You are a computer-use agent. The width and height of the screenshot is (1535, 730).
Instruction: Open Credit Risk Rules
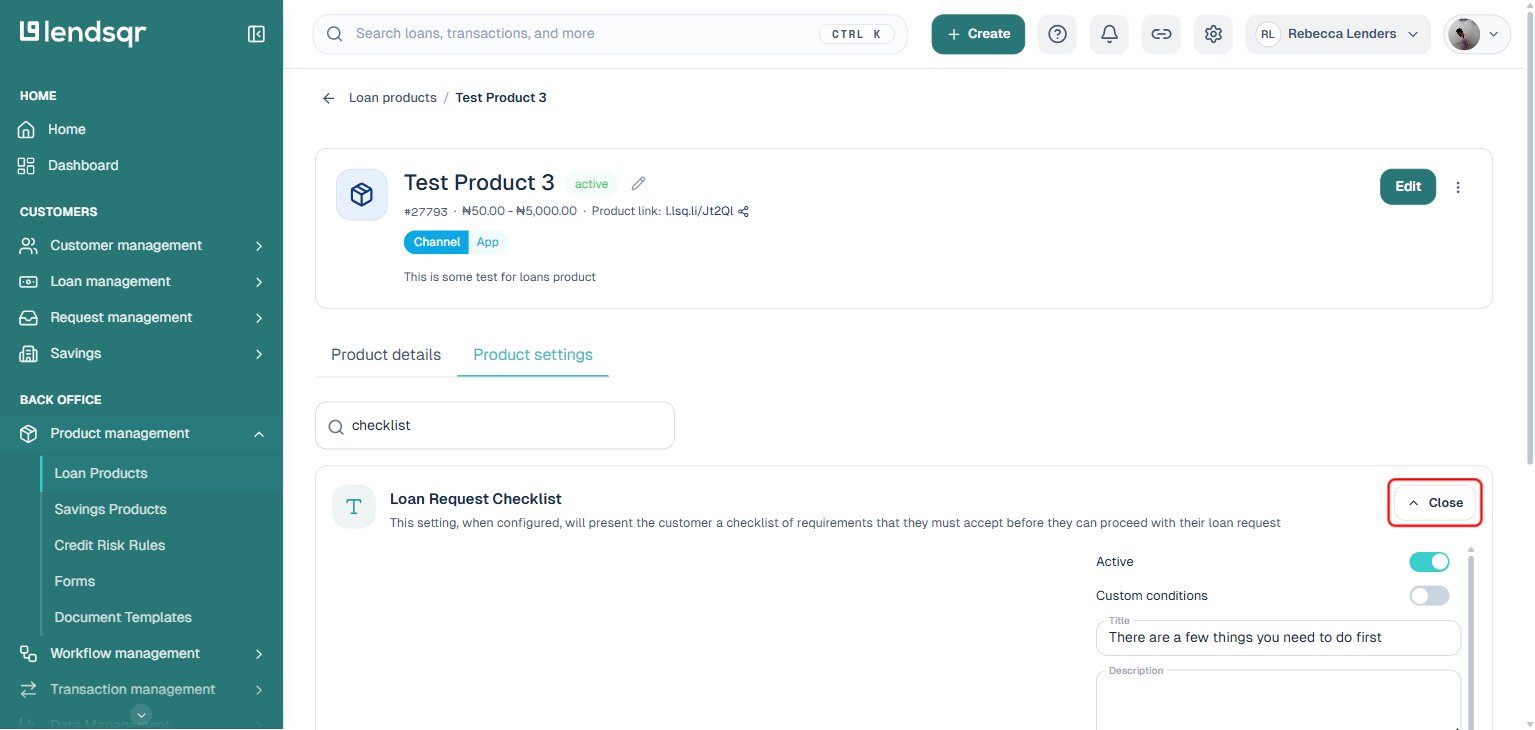tap(110, 545)
